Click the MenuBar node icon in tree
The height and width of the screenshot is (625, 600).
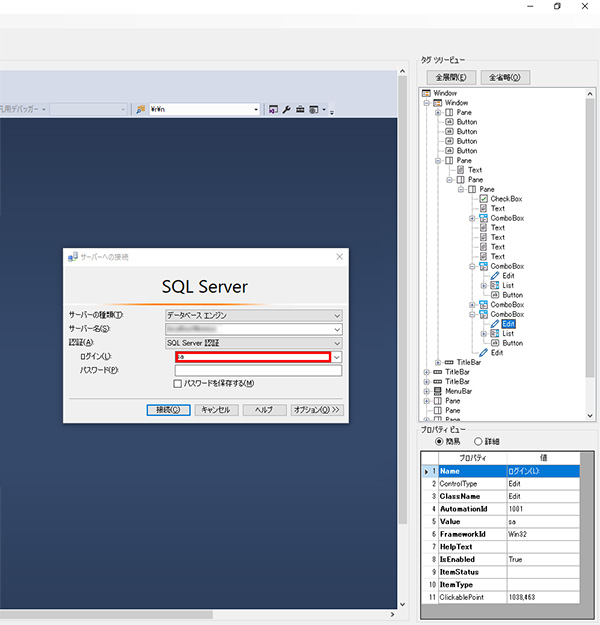437,391
